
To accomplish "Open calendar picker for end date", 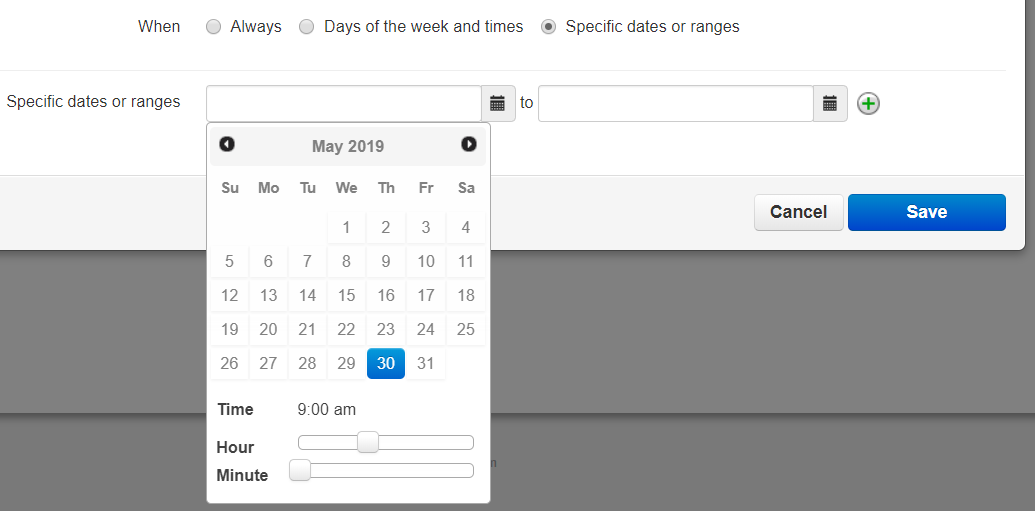I will pyautogui.click(x=830, y=103).
